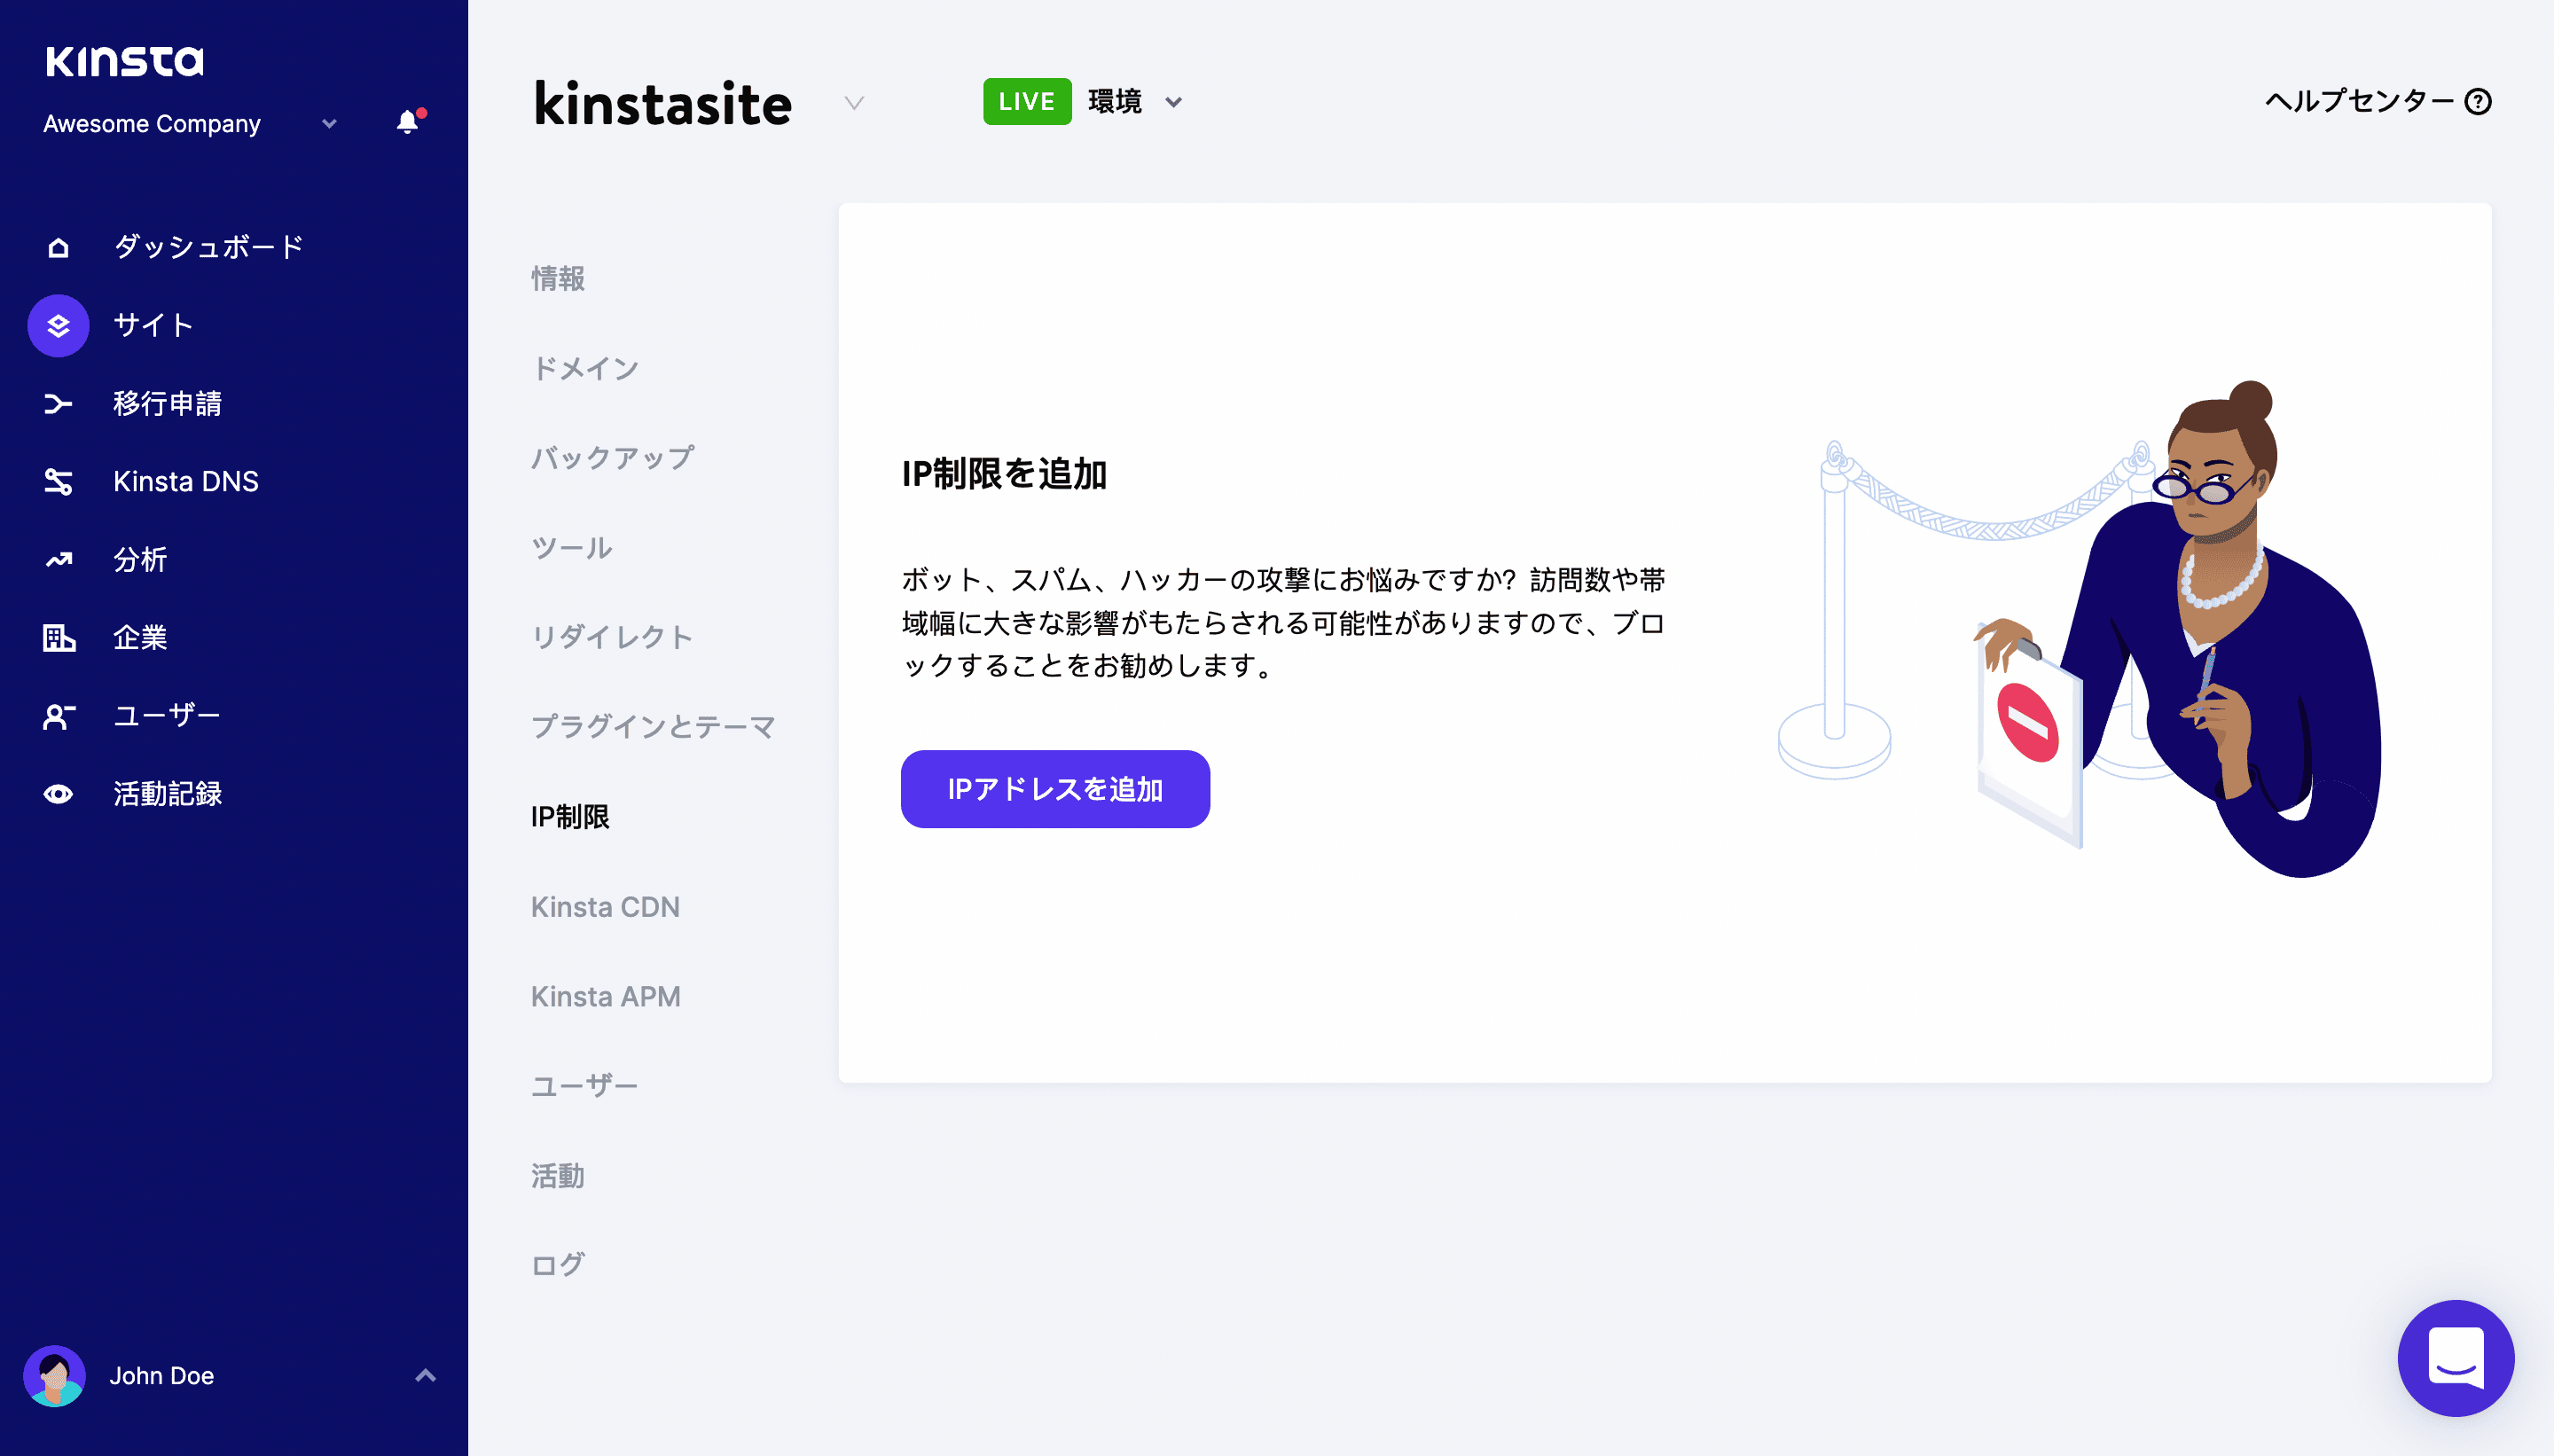Switch to the ツール tab

pyautogui.click(x=571, y=548)
